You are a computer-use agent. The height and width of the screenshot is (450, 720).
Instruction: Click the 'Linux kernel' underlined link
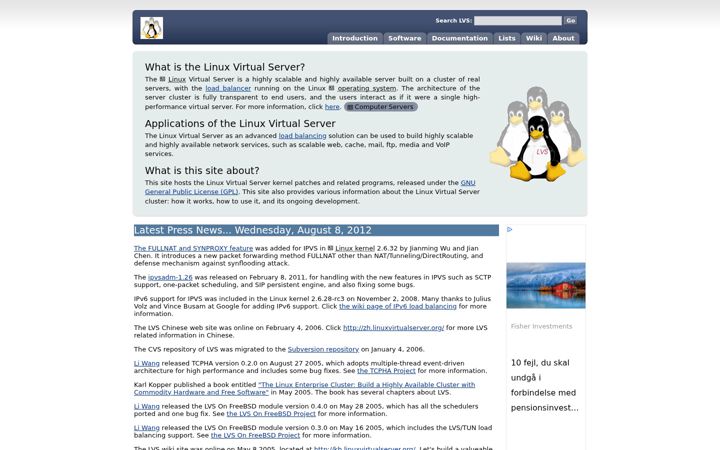[x=355, y=248]
